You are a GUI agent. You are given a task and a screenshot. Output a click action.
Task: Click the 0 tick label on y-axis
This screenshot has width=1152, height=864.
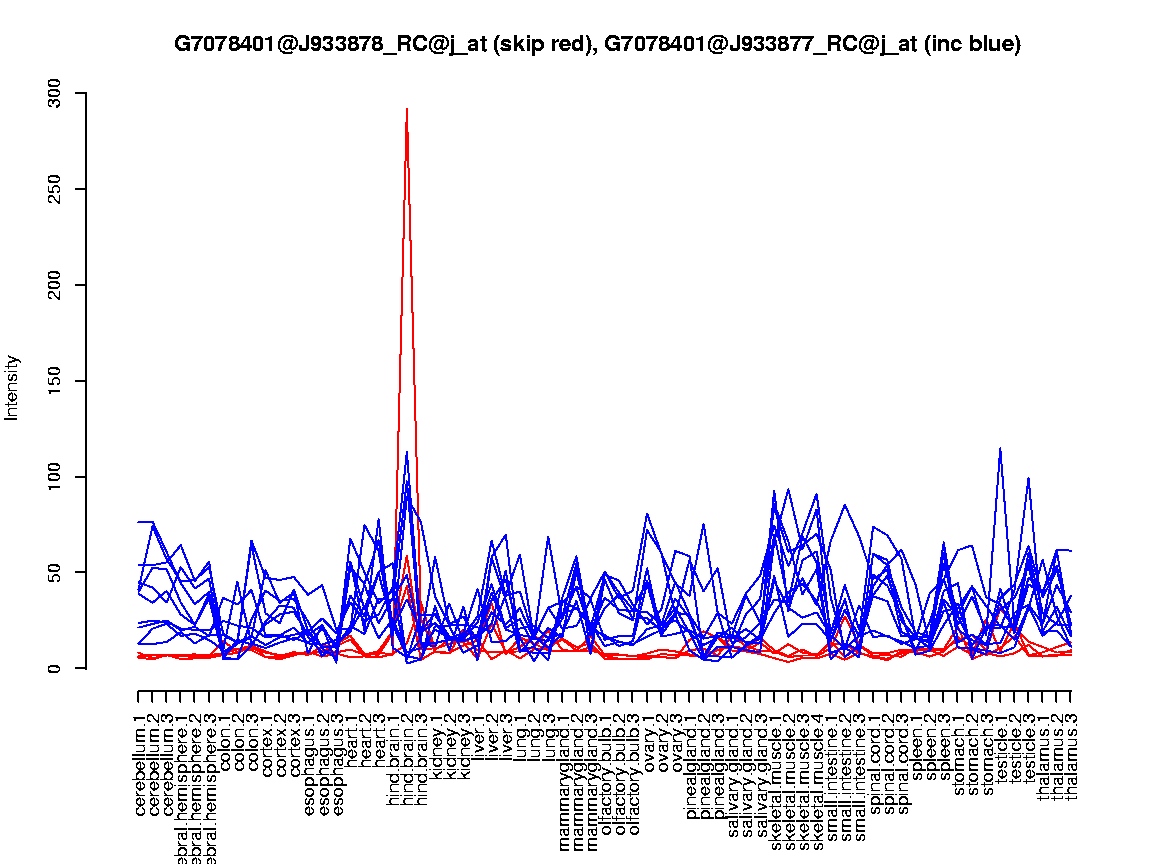[x=54, y=668]
